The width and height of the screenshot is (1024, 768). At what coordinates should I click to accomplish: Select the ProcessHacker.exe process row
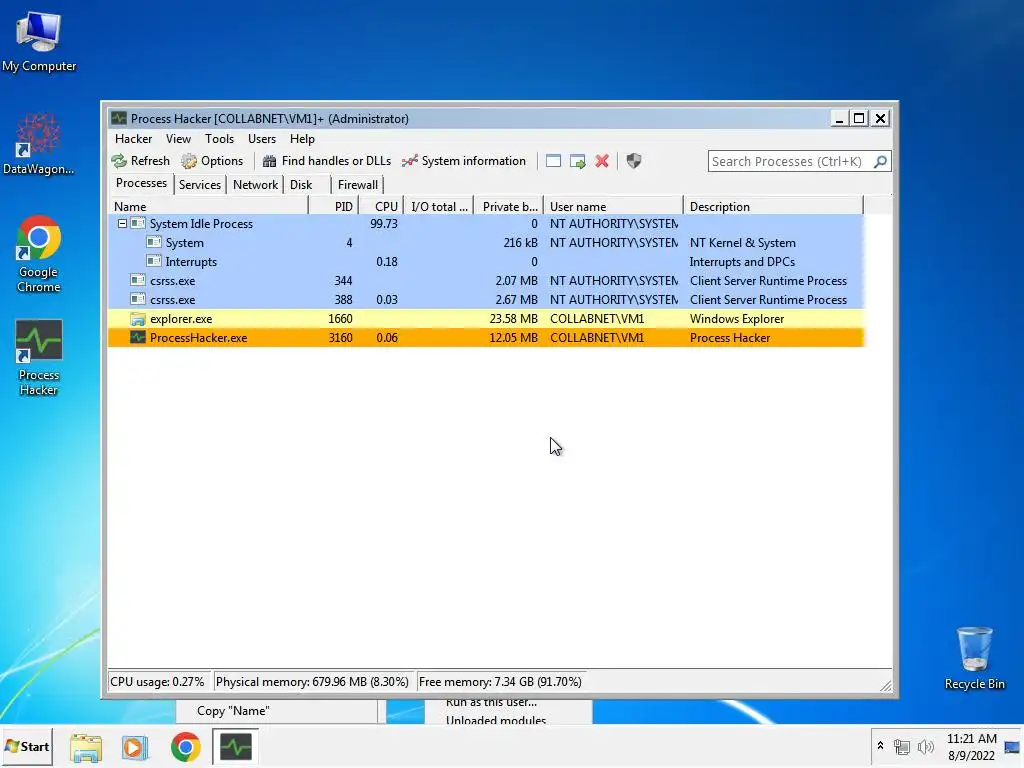click(x=486, y=338)
